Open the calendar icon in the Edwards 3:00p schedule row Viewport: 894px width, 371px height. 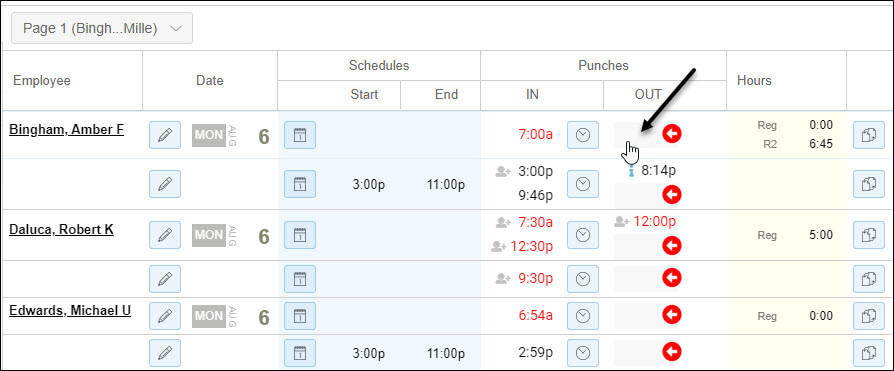[x=300, y=353]
